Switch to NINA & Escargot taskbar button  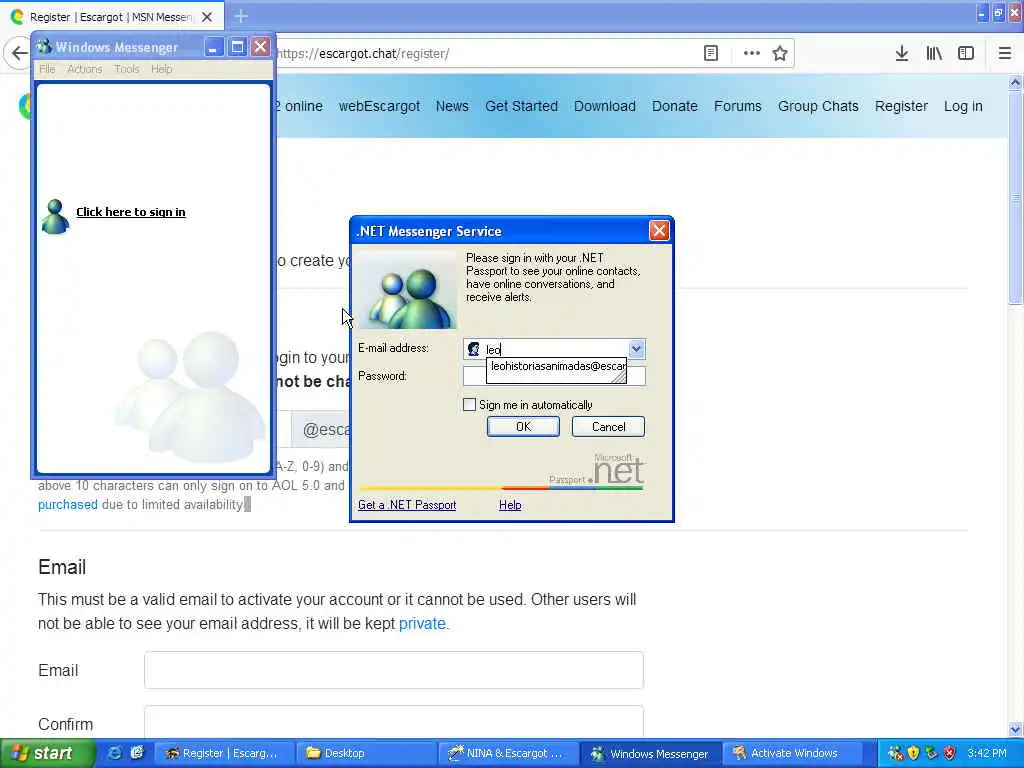[x=508, y=753]
